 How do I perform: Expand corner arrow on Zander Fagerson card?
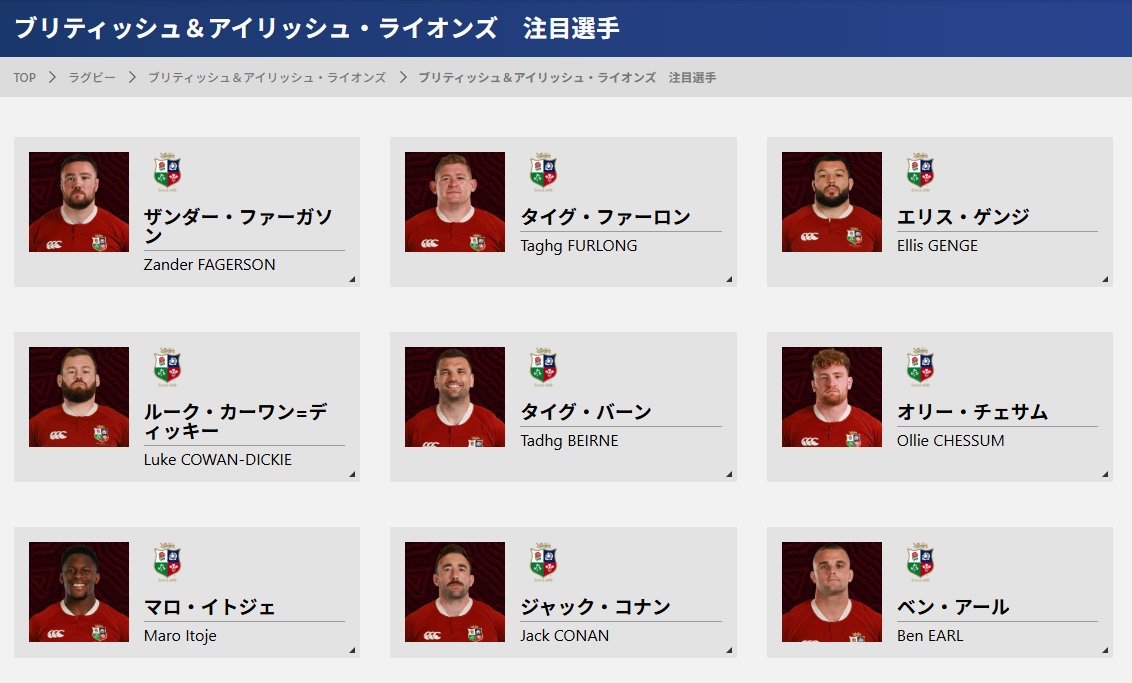pyautogui.click(x=352, y=280)
